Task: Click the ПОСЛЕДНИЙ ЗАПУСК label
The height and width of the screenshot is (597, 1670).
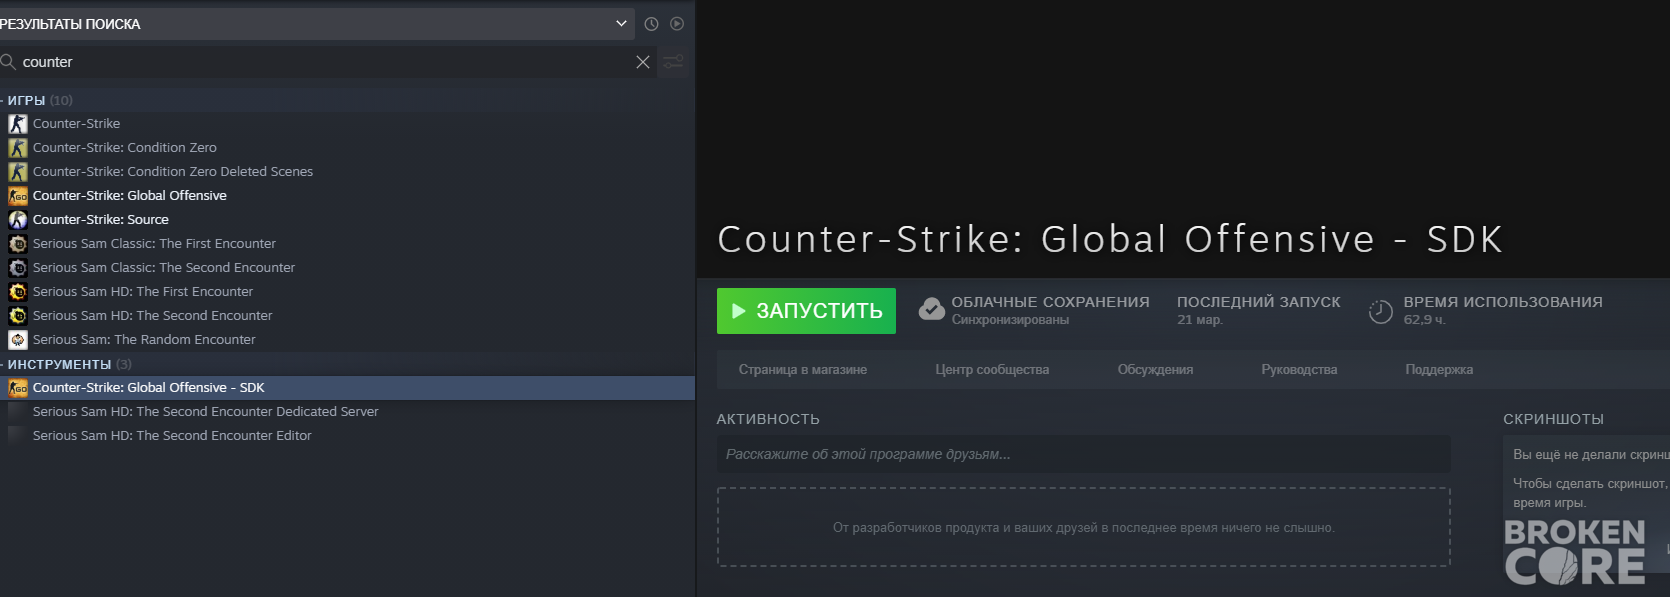Action: click(x=1259, y=302)
